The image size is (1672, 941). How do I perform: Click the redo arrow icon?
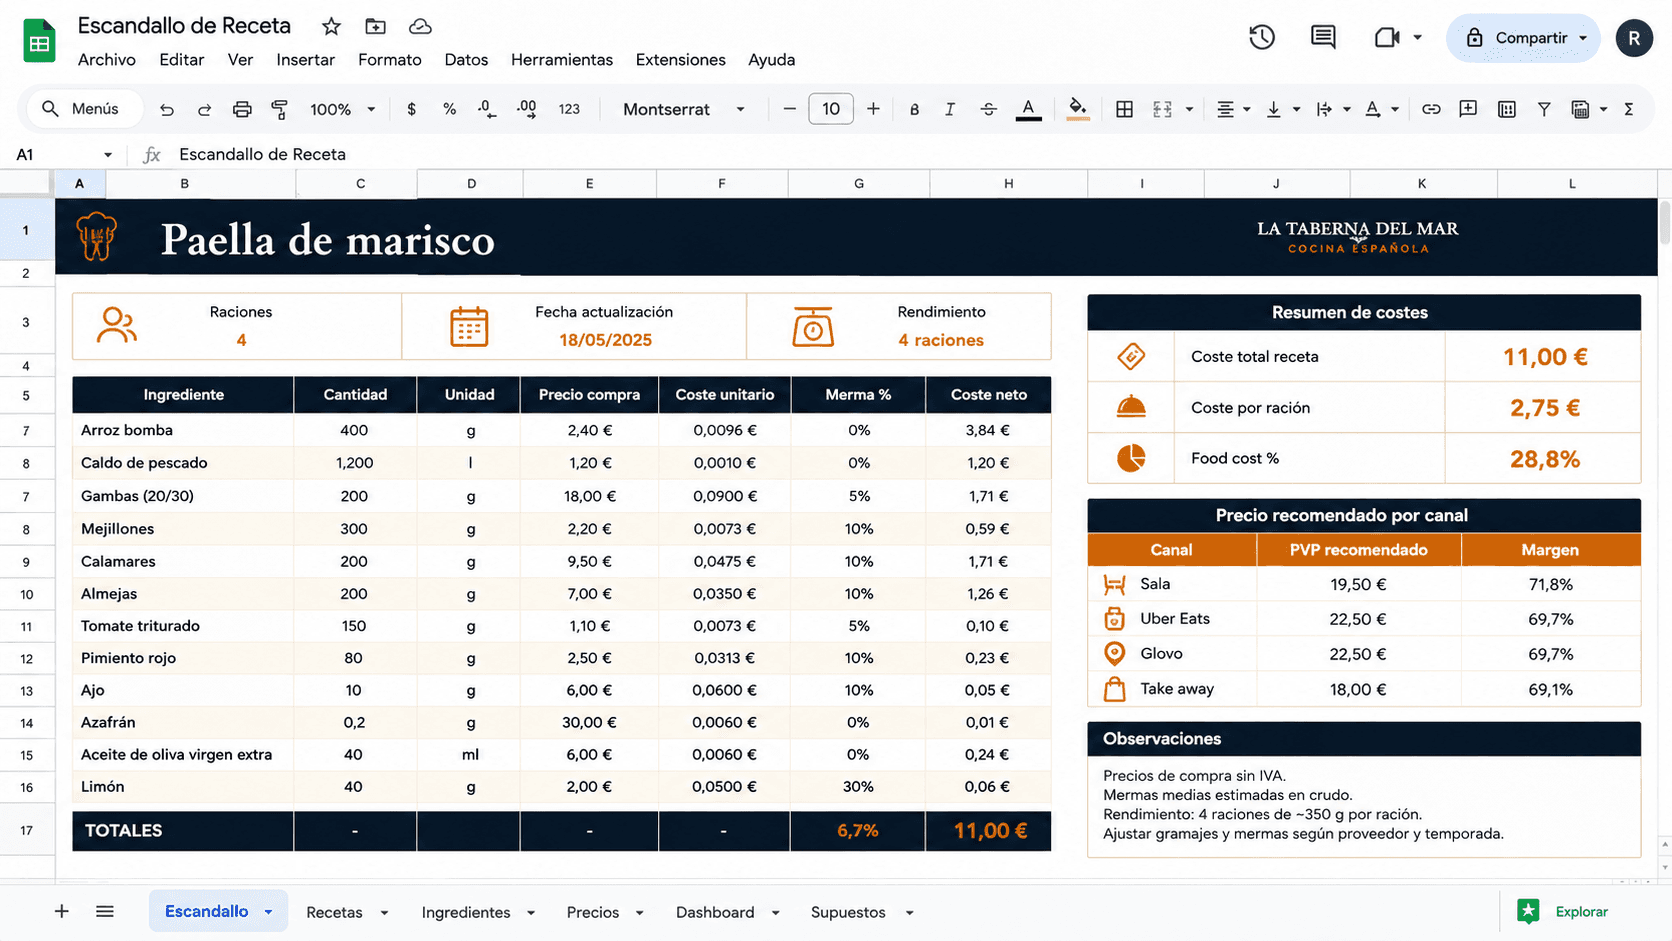click(x=204, y=109)
